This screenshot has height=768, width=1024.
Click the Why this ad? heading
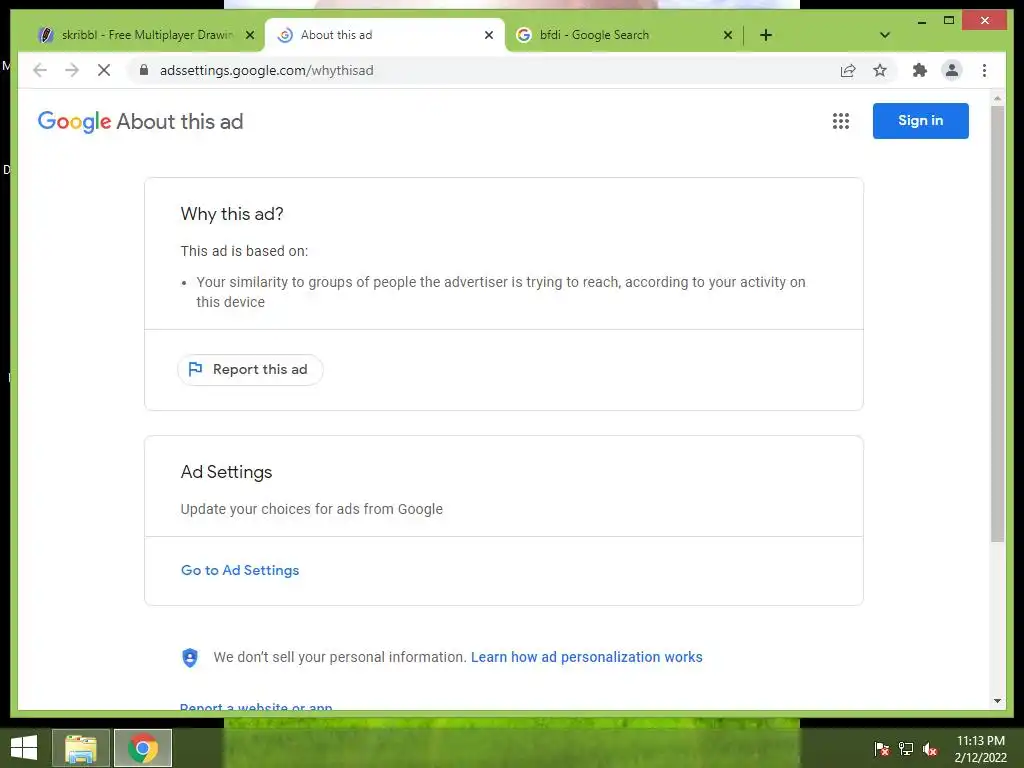click(x=232, y=214)
